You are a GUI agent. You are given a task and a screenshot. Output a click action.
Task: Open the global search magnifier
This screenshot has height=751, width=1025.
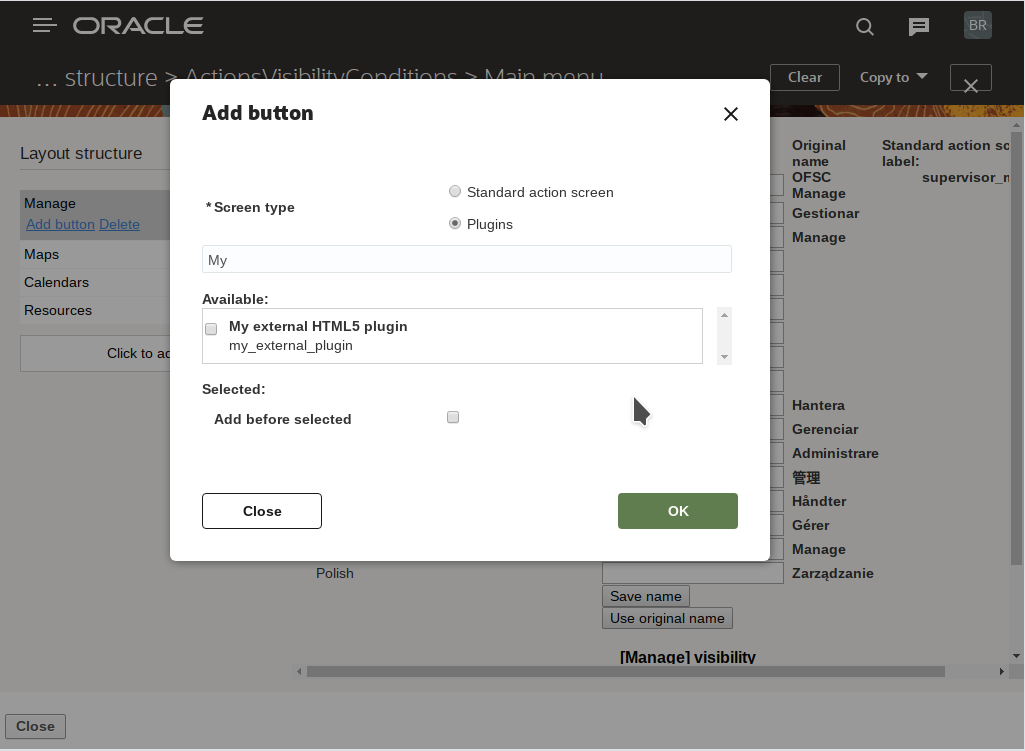coord(864,27)
